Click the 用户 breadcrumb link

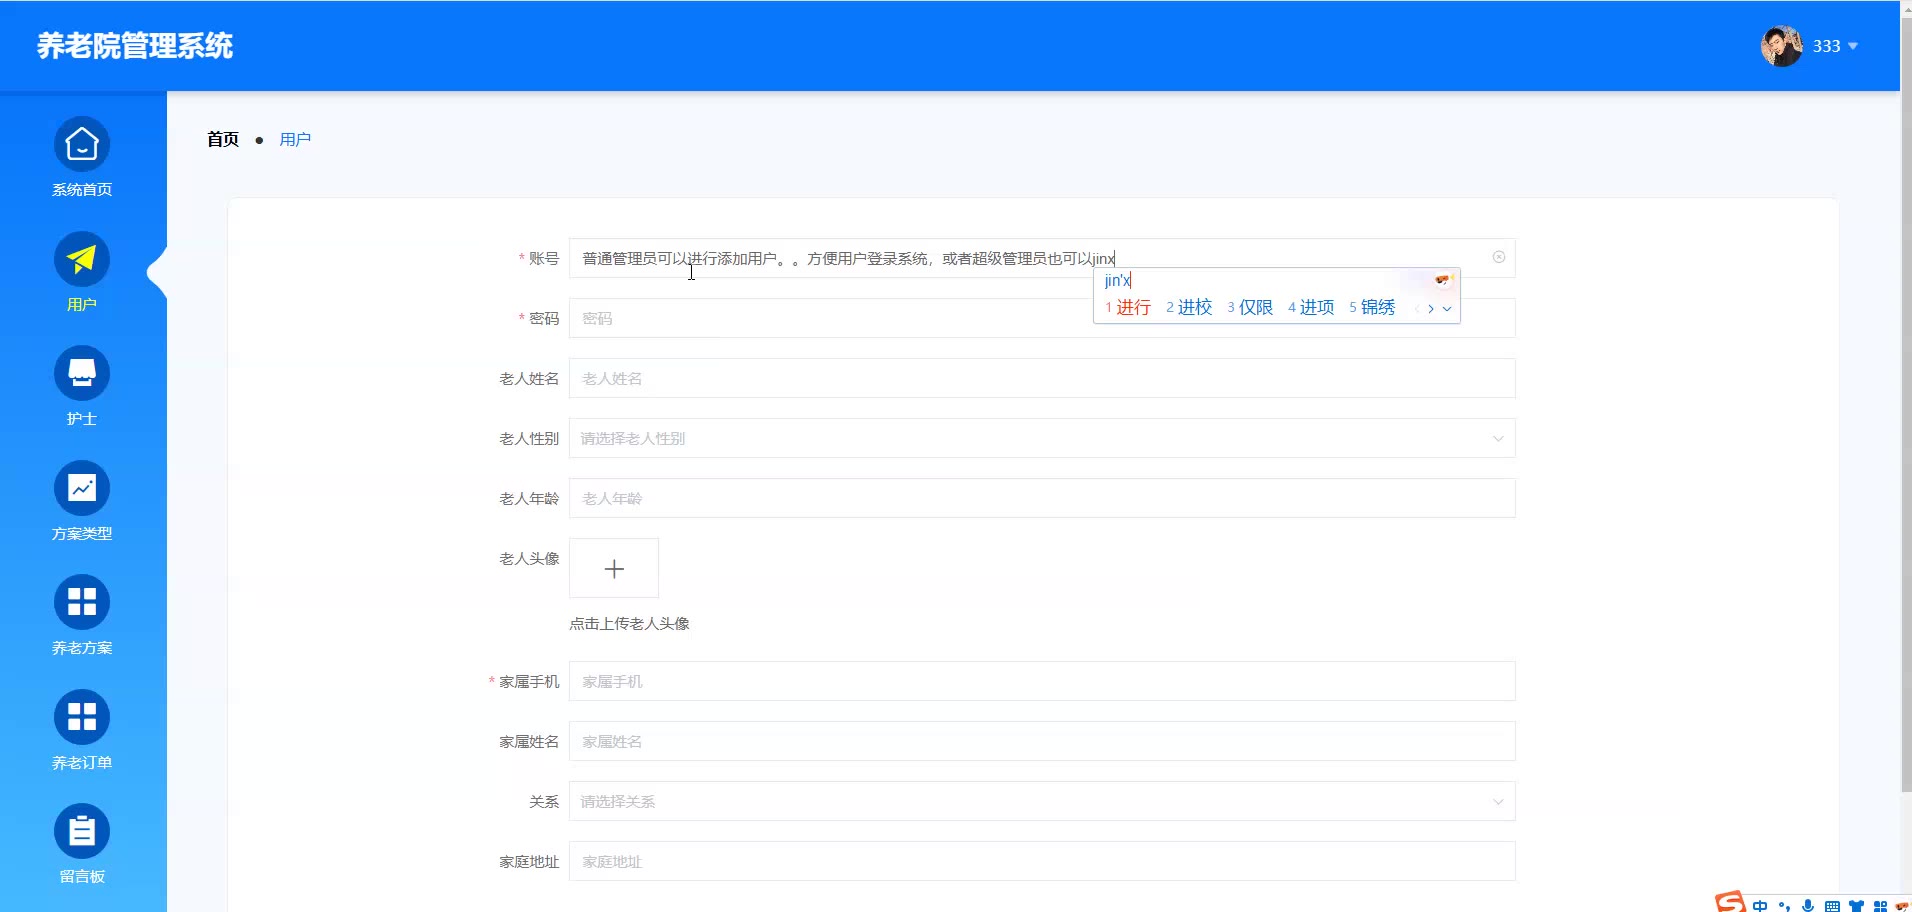(295, 140)
